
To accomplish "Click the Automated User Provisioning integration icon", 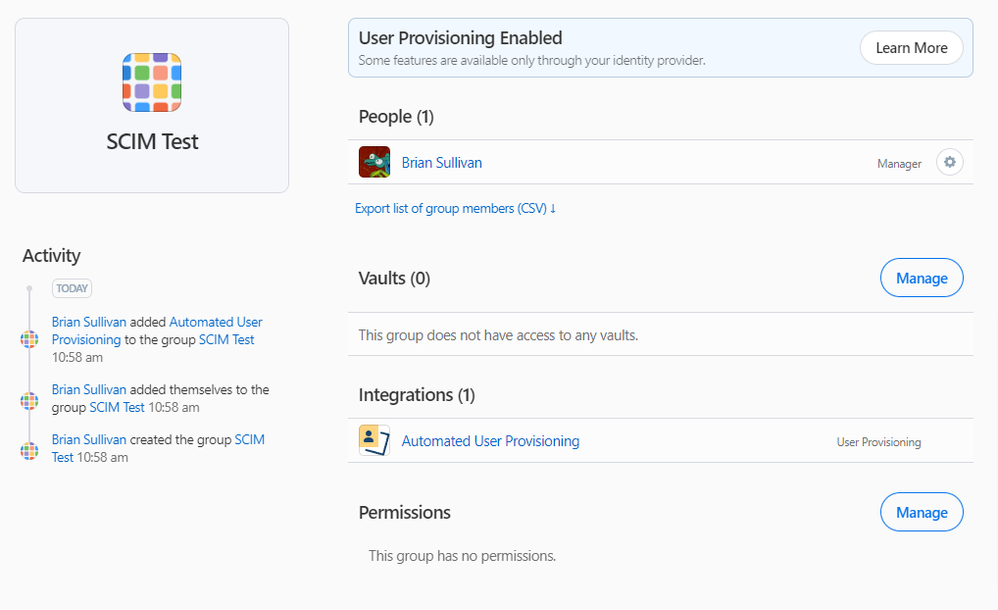I will (x=374, y=441).
